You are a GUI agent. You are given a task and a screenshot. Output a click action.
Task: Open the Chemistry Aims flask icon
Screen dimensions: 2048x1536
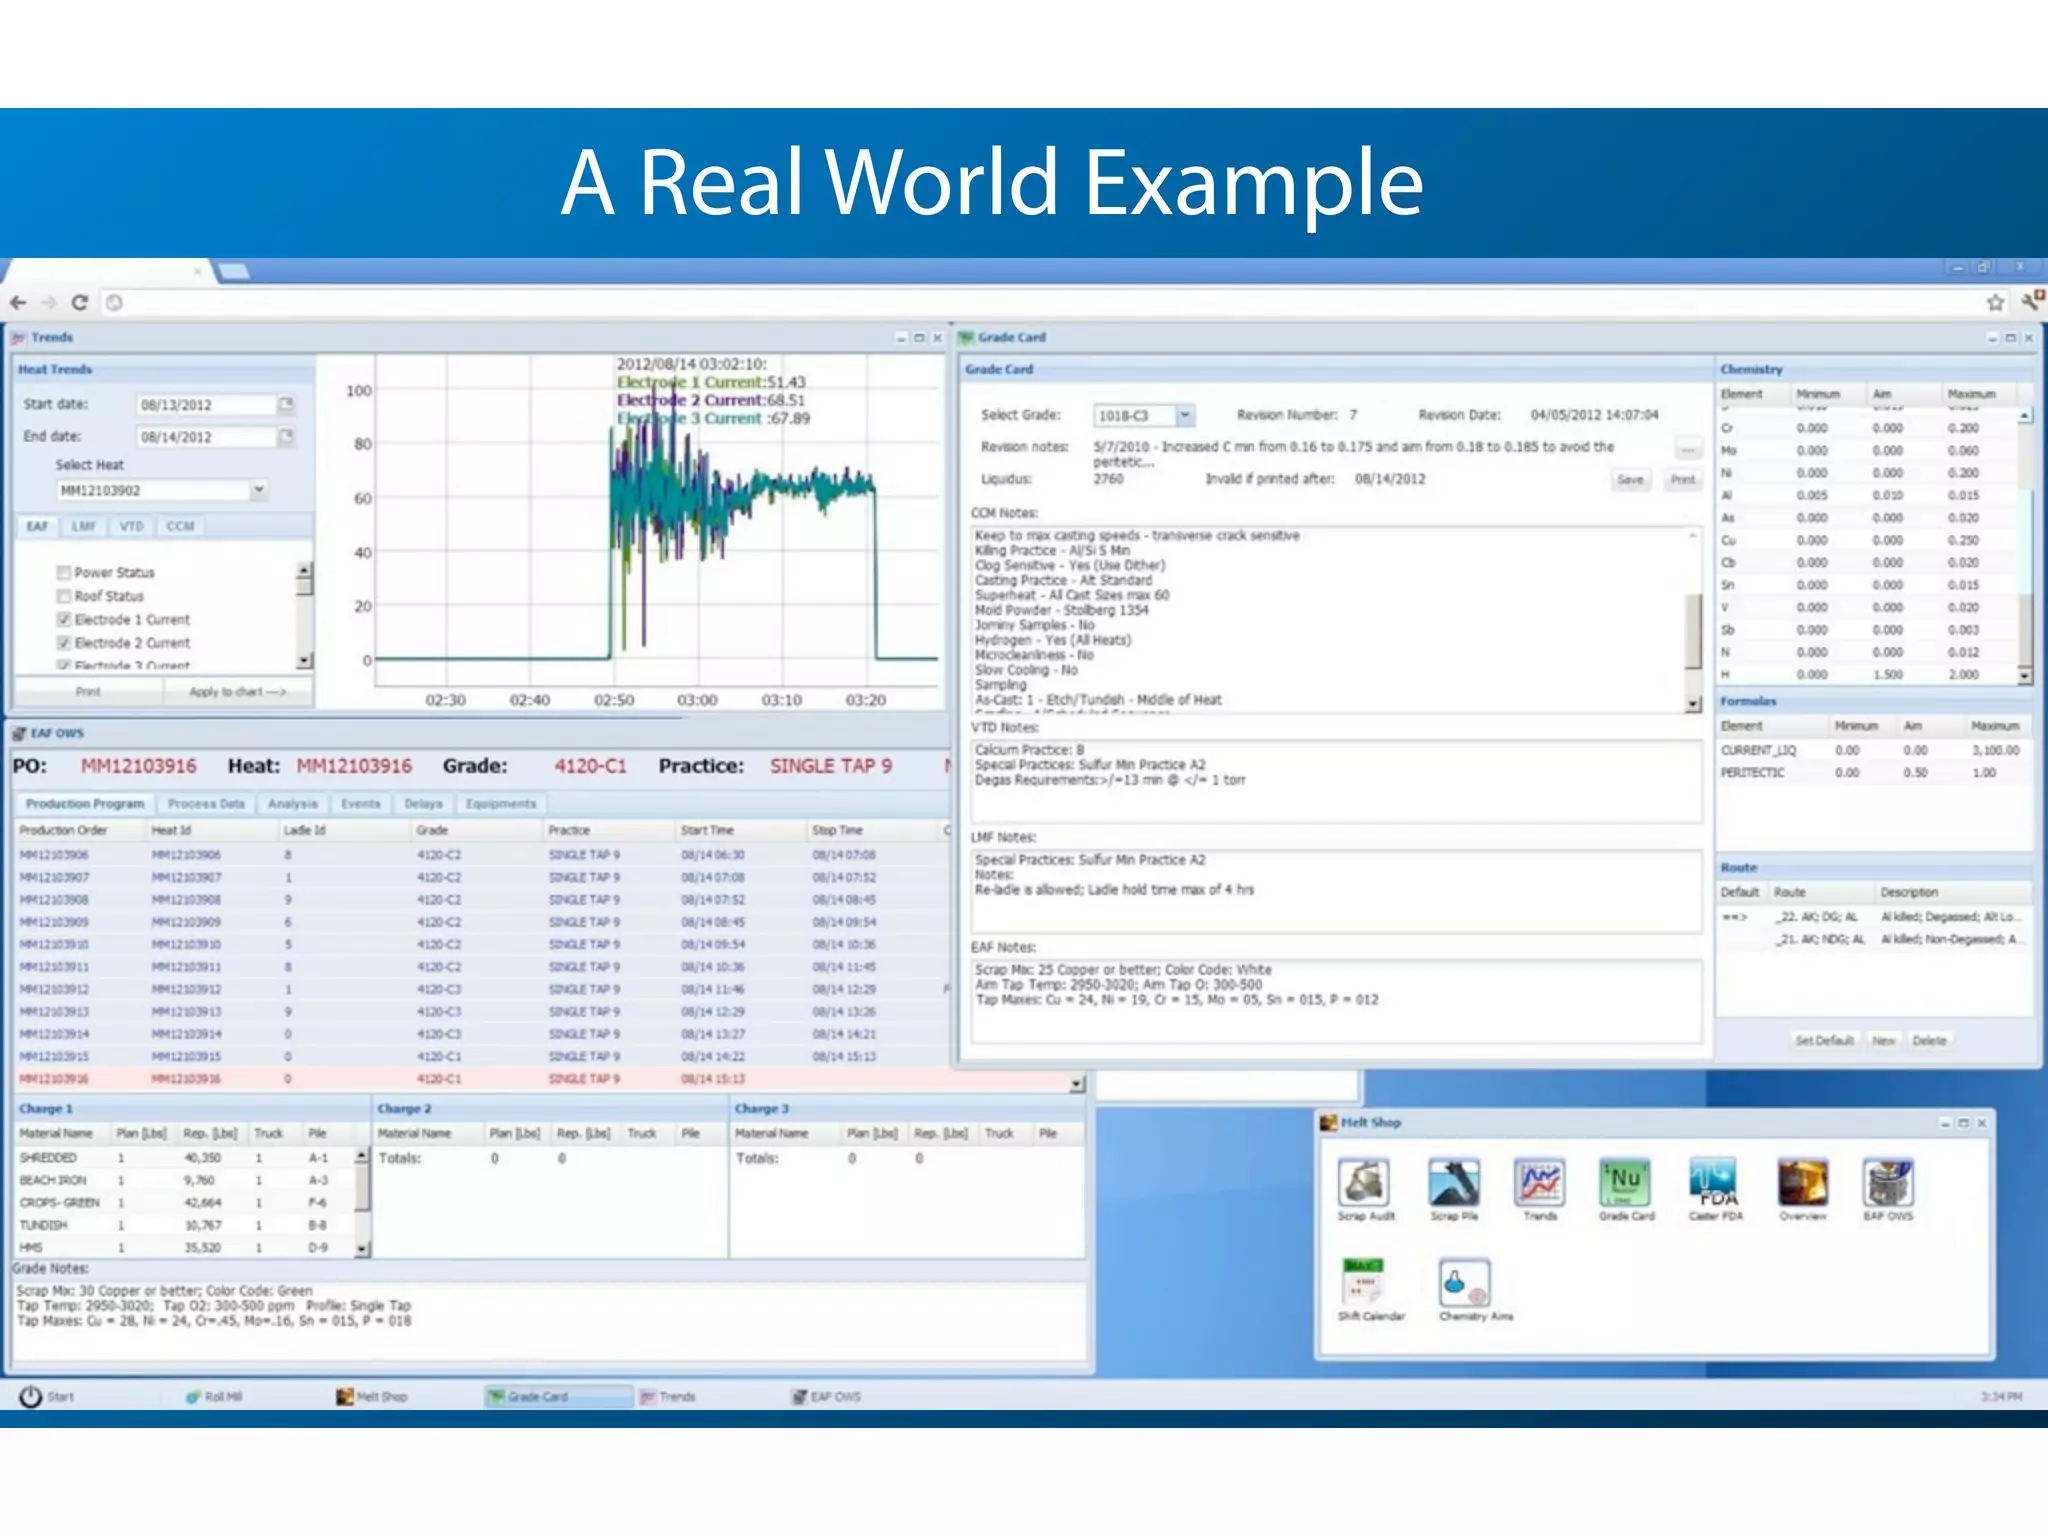[x=1465, y=1283]
